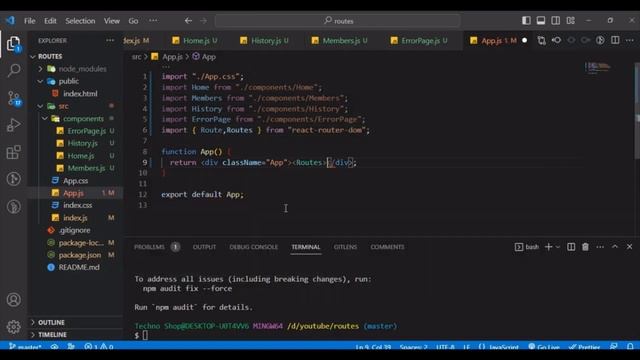Screen dimensions: 640x360
Task: Click Go Live in the status bar
Action: coord(544,347)
